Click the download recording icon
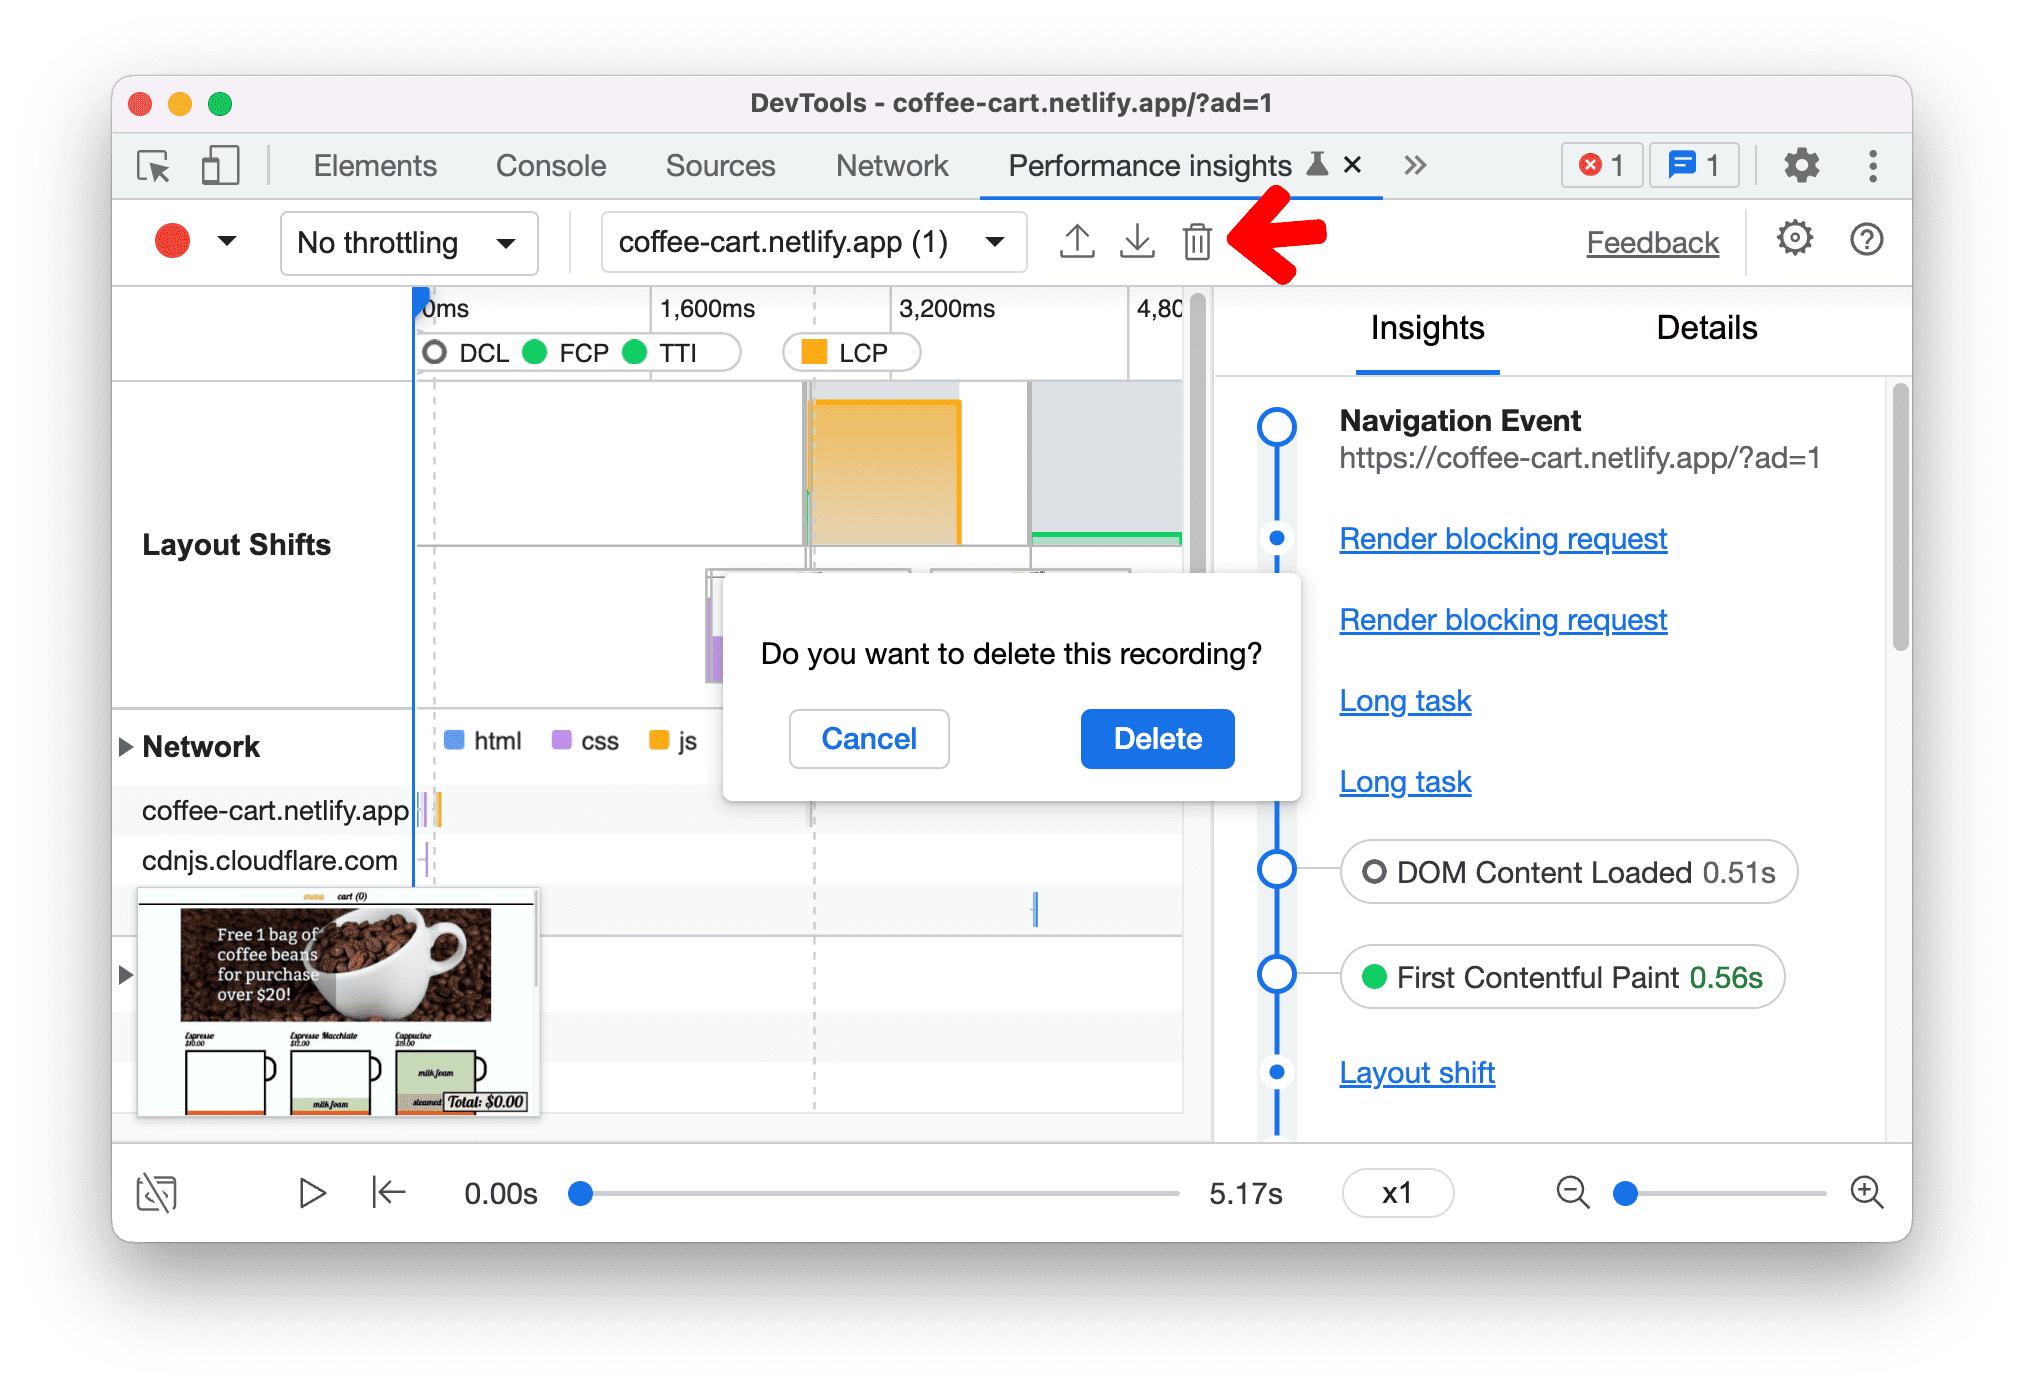The height and width of the screenshot is (1390, 2024). tap(1138, 240)
